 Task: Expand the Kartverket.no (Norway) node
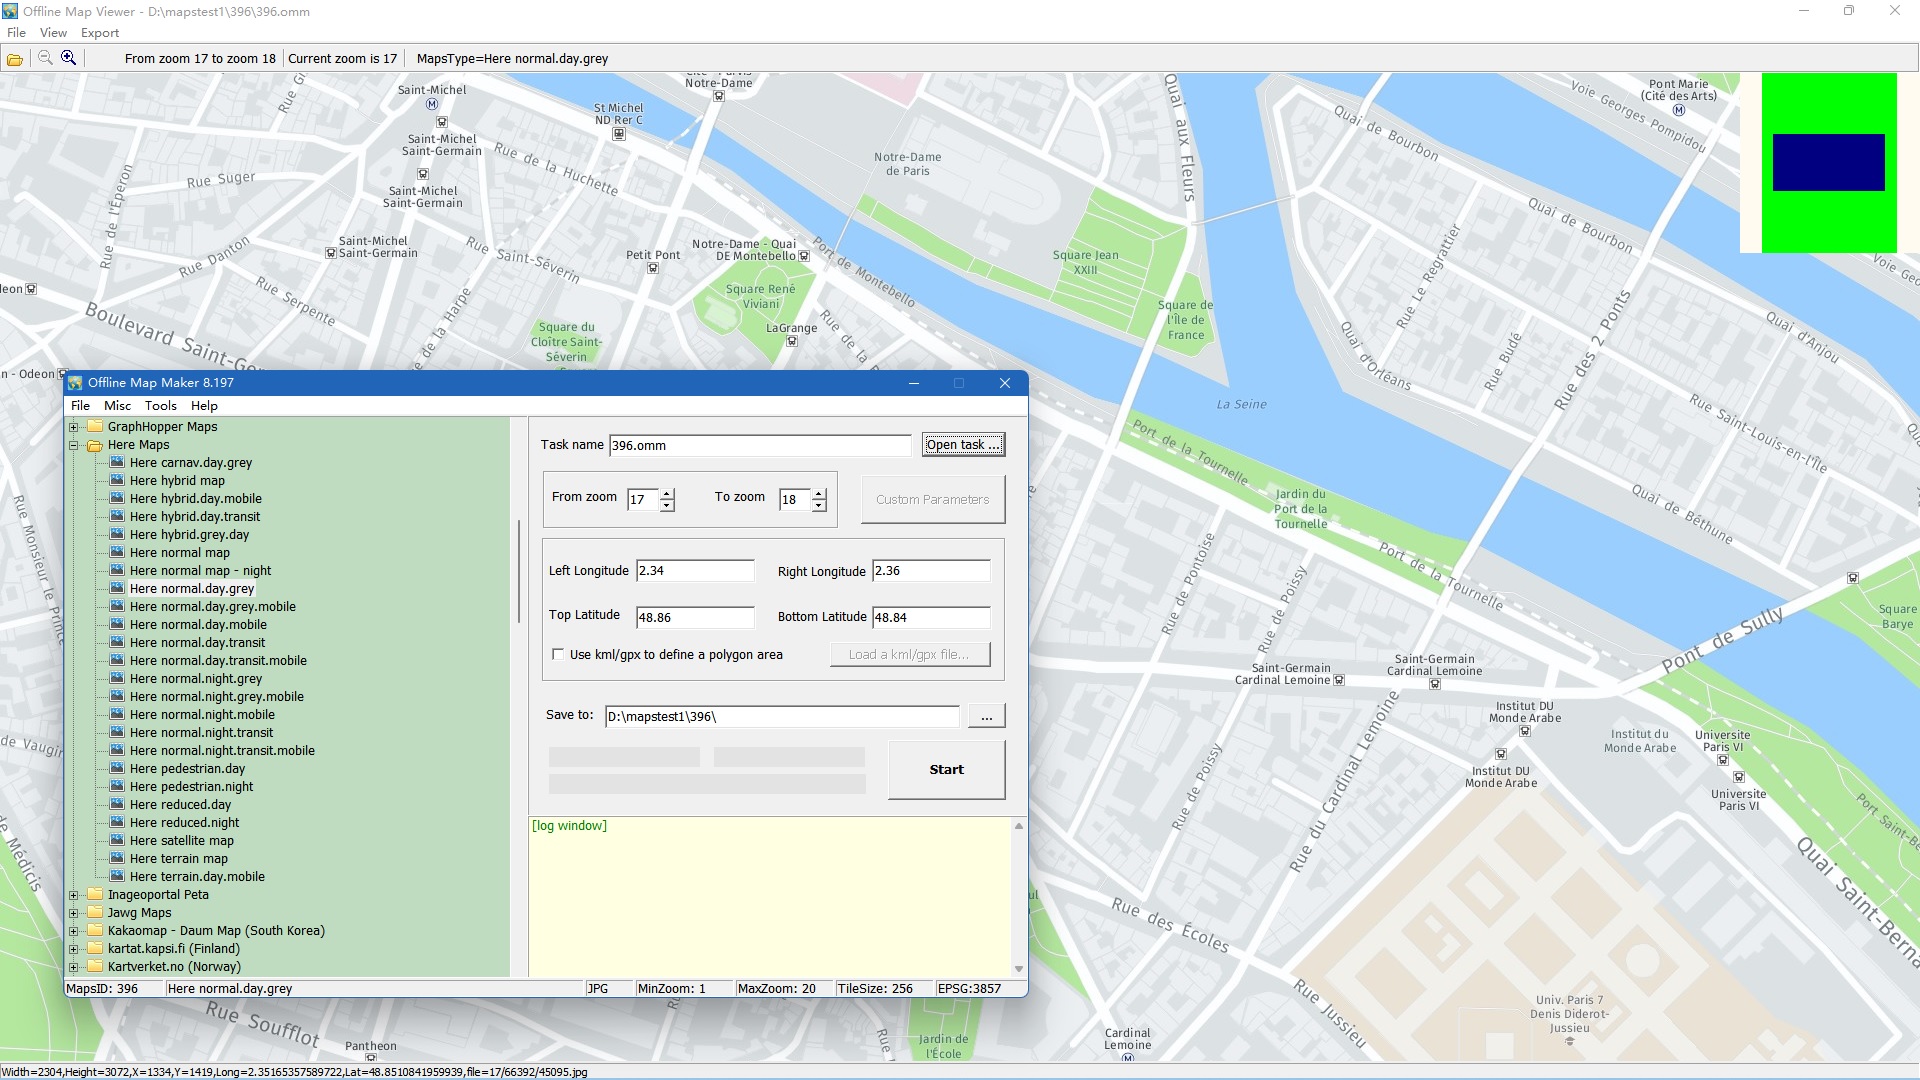73,967
